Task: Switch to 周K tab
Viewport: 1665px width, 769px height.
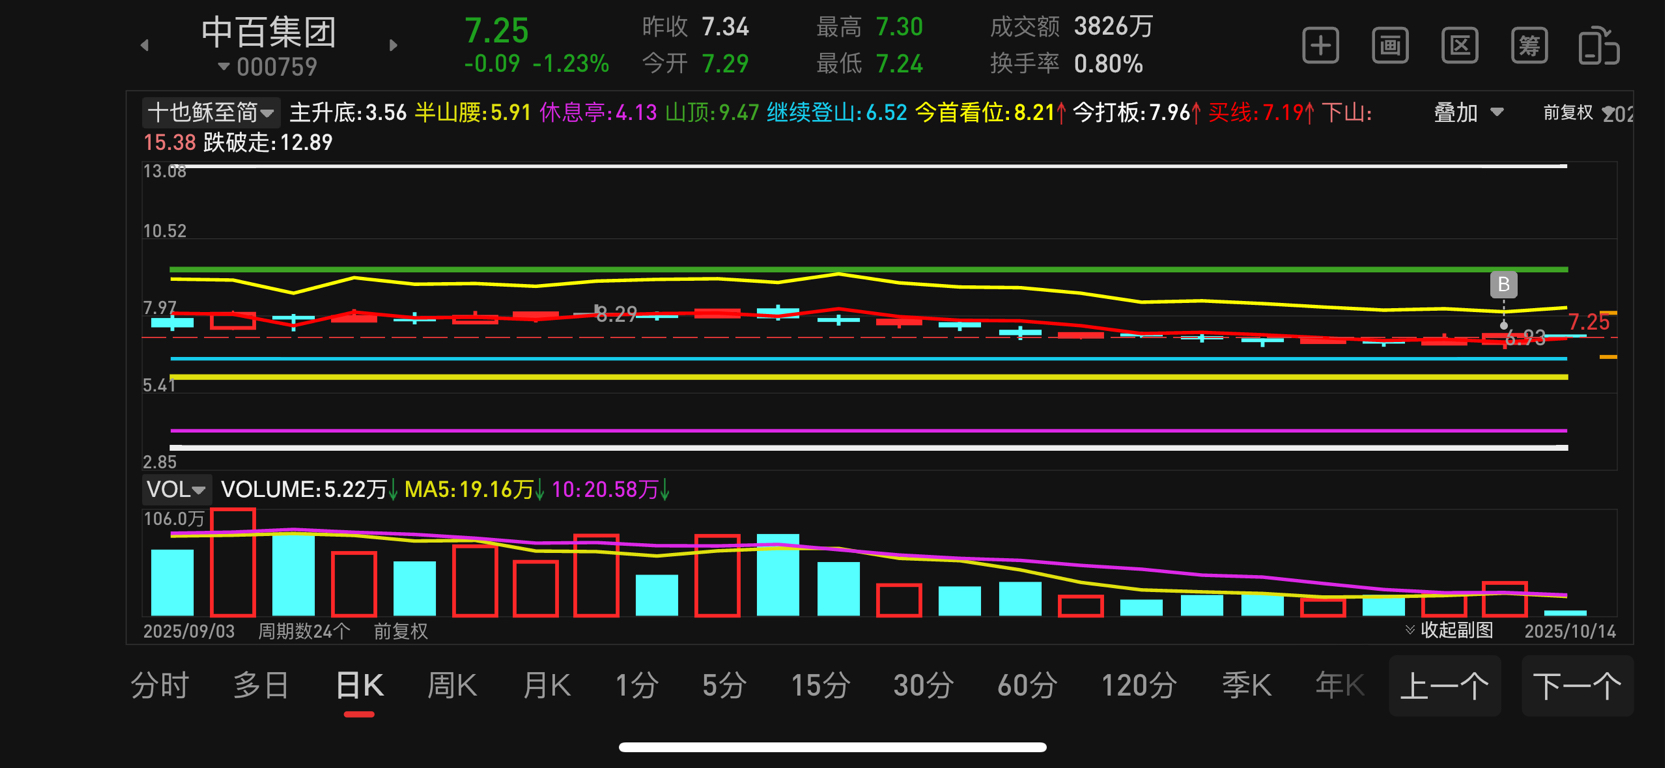Action: 452,686
